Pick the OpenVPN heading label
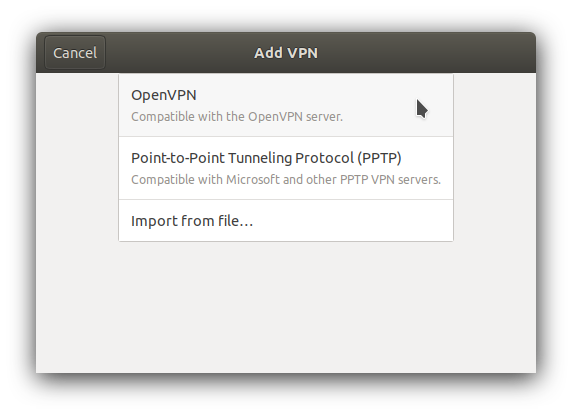Viewport: 574px width, 415px height. point(164,95)
